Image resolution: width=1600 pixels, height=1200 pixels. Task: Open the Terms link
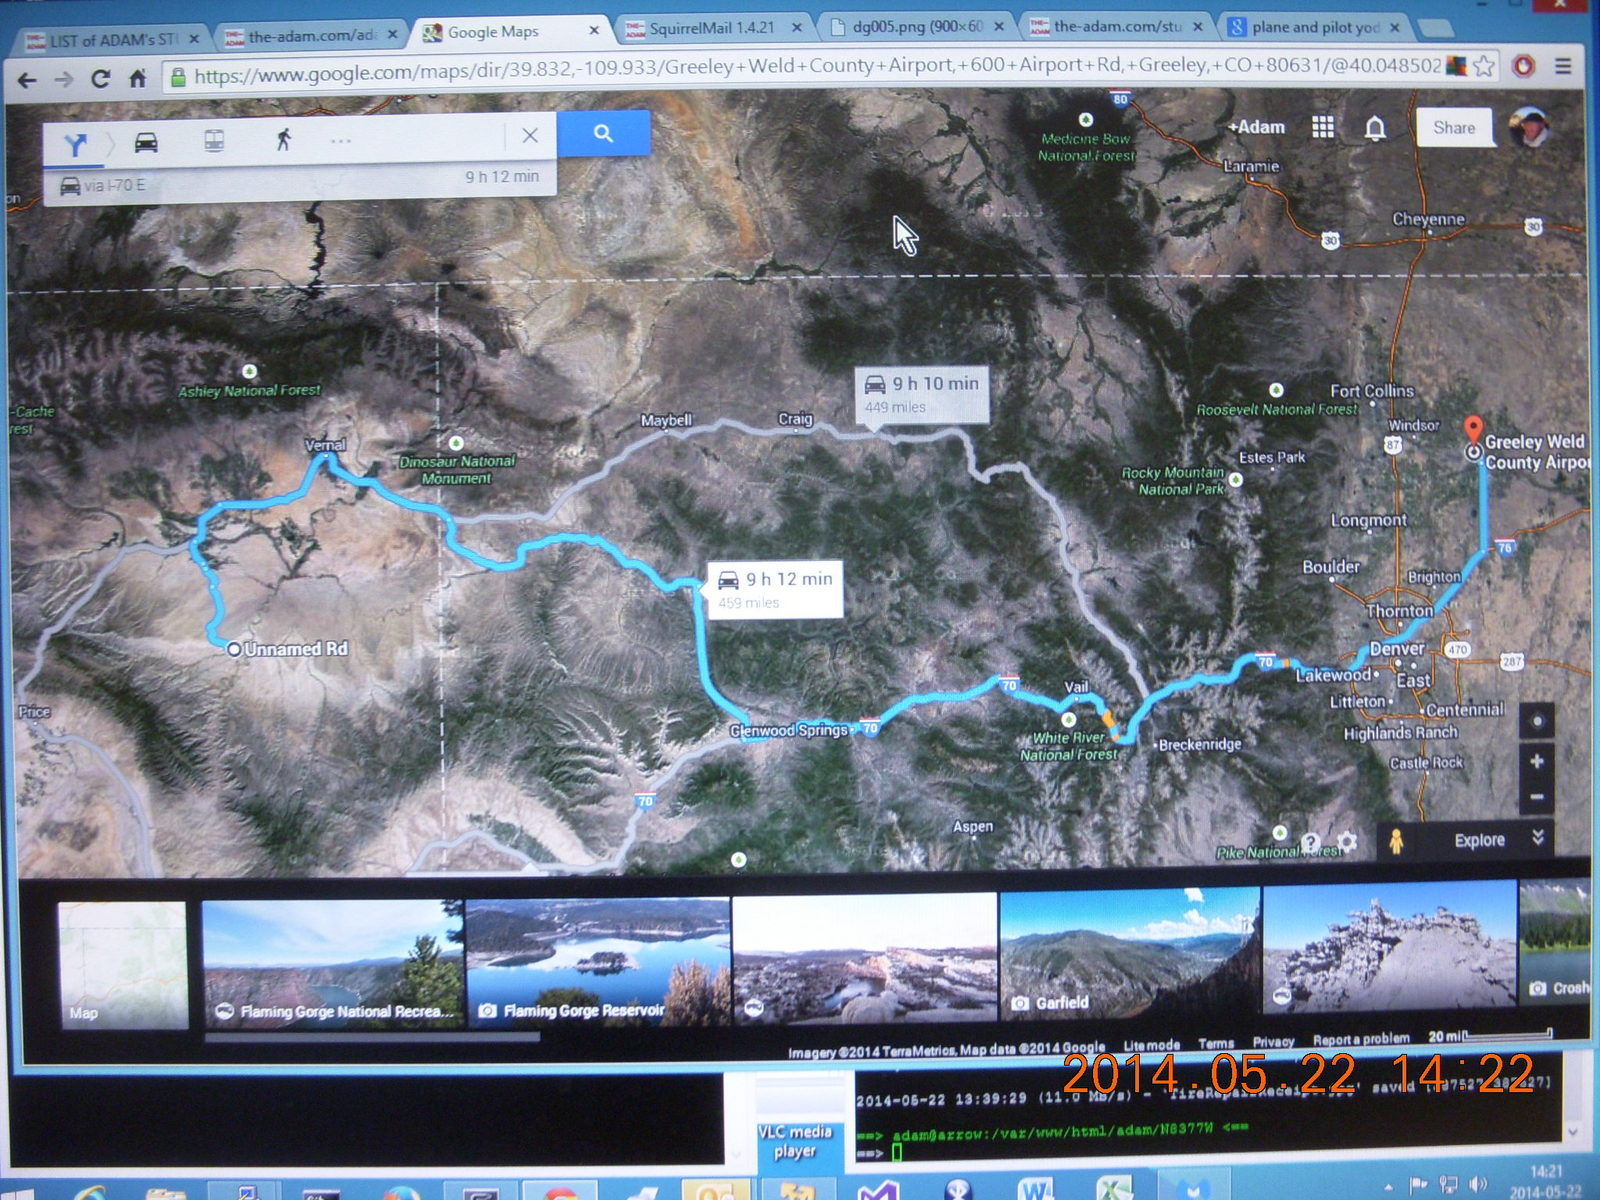click(x=1216, y=1043)
